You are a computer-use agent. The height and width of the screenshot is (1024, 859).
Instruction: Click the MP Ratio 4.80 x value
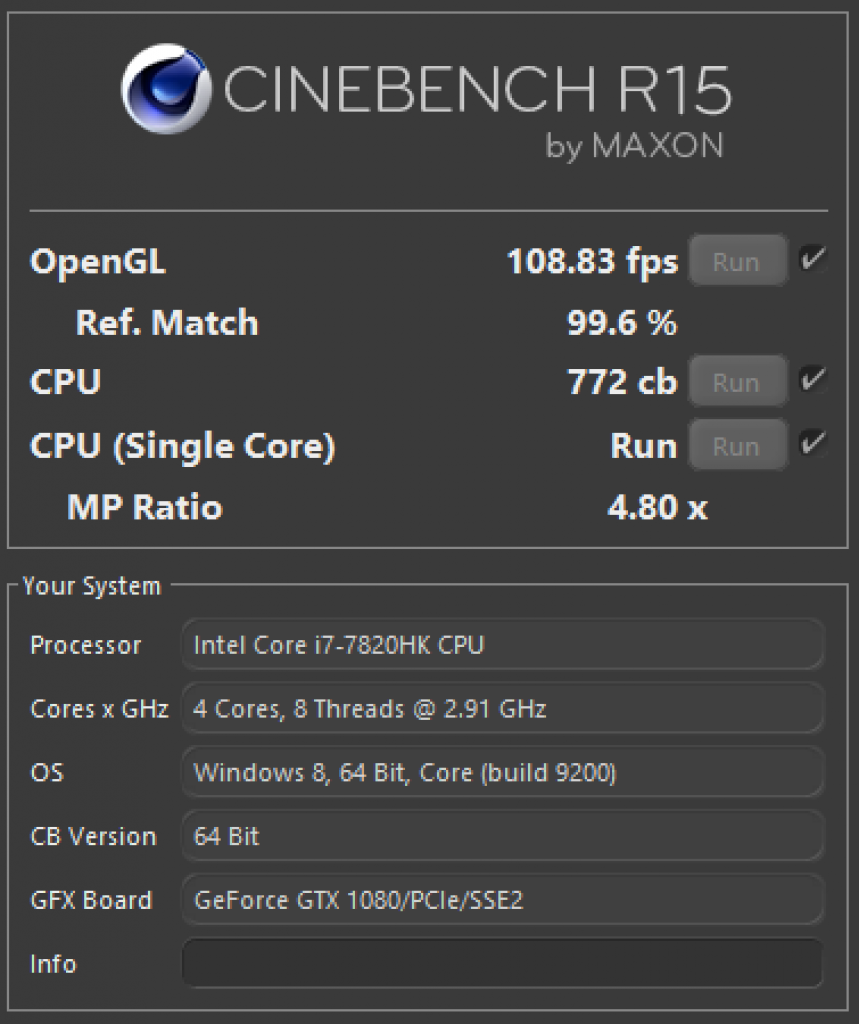658,507
